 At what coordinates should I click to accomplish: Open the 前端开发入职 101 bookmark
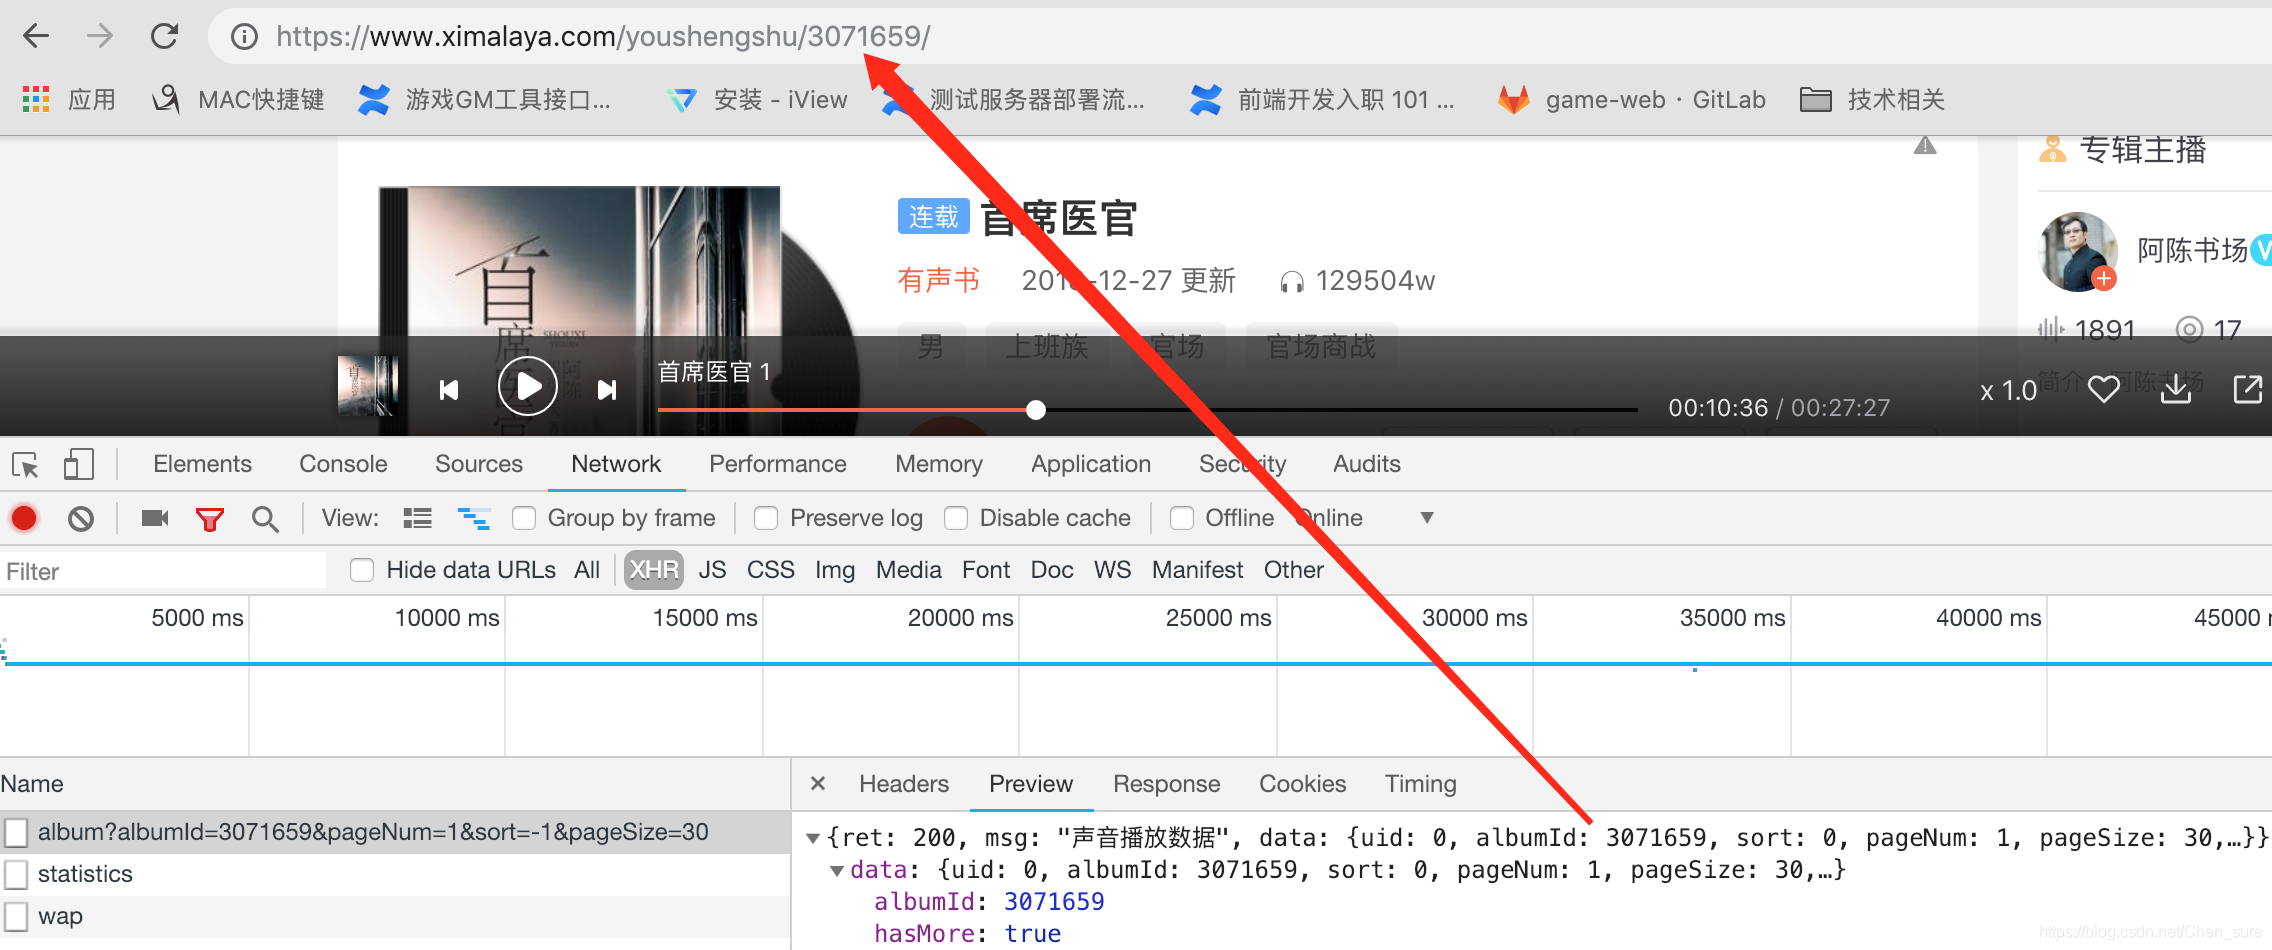(1322, 99)
